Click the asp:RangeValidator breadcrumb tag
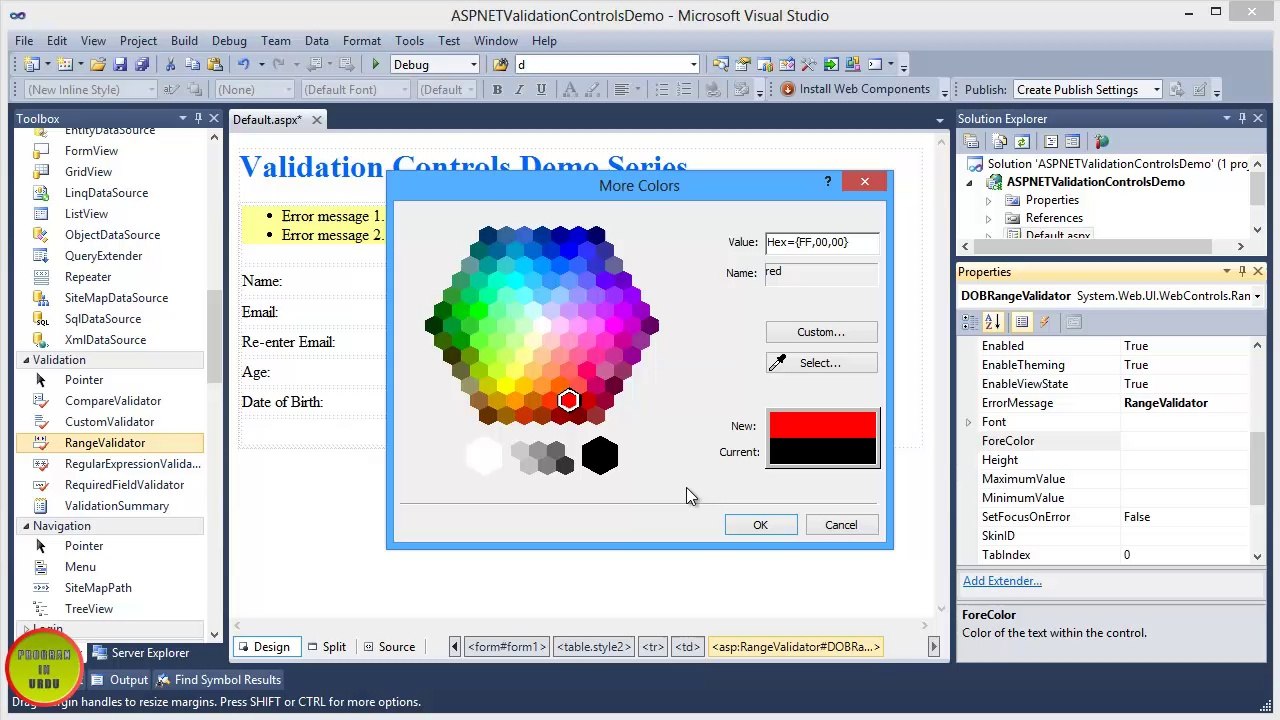This screenshot has height=720, width=1280. click(x=796, y=647)
